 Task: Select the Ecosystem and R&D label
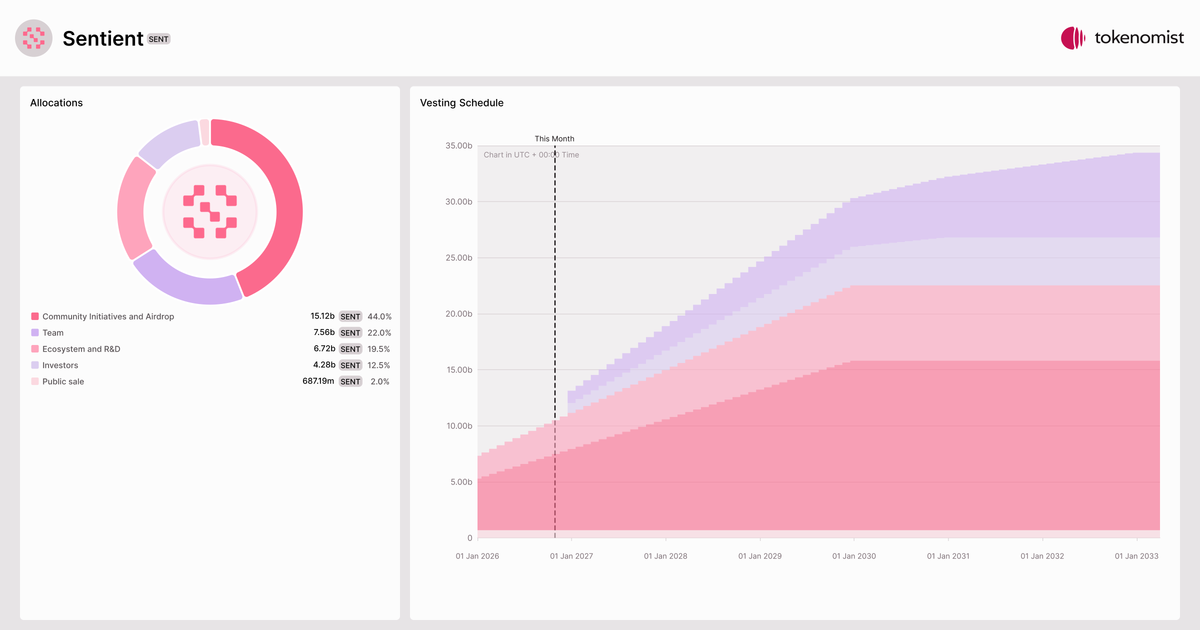point(81,349)
